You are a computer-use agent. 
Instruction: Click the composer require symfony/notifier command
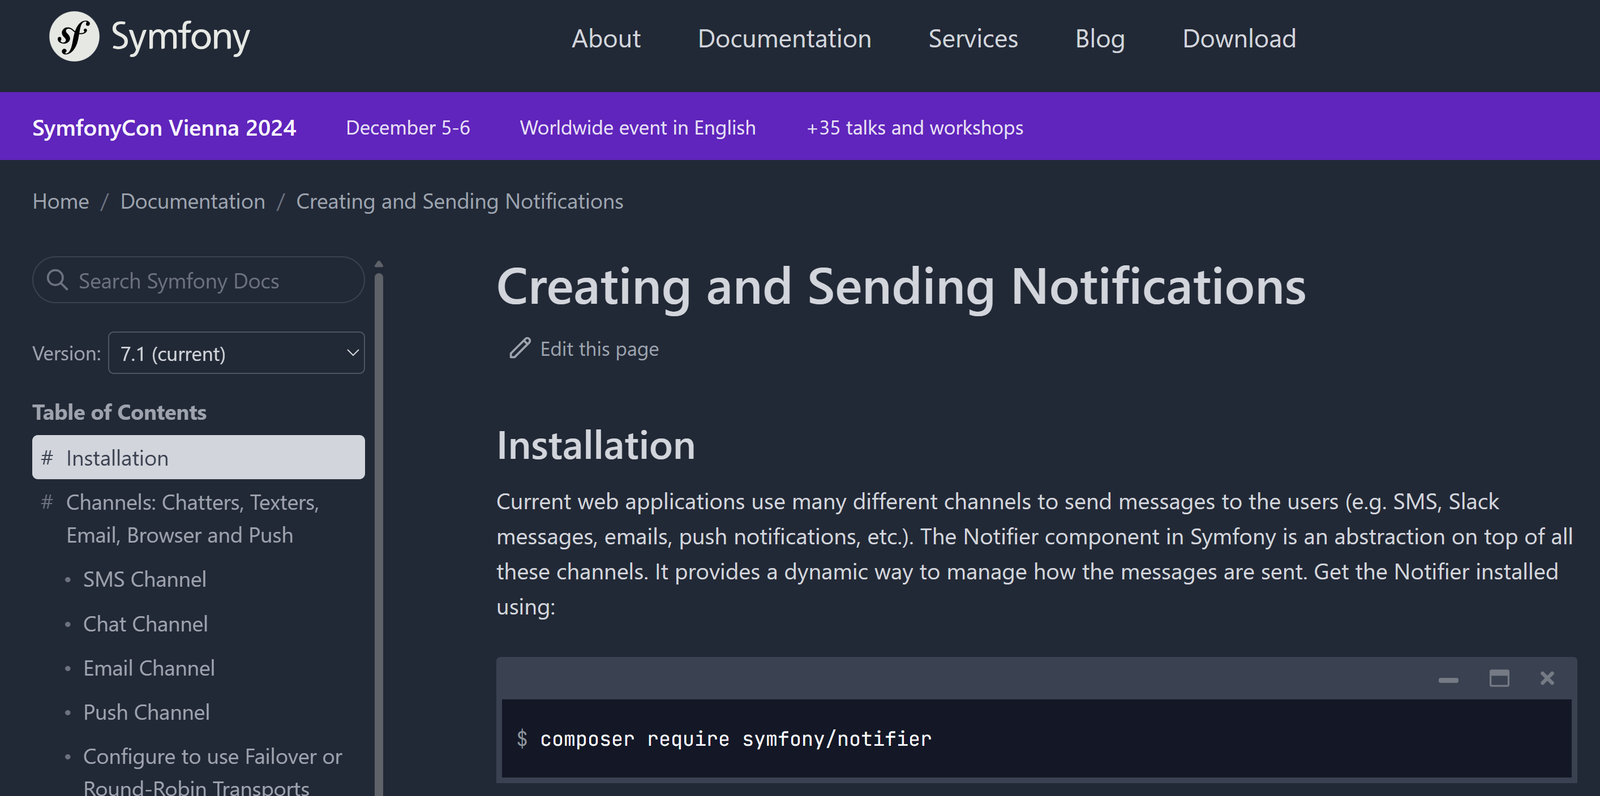click(736, 739)
